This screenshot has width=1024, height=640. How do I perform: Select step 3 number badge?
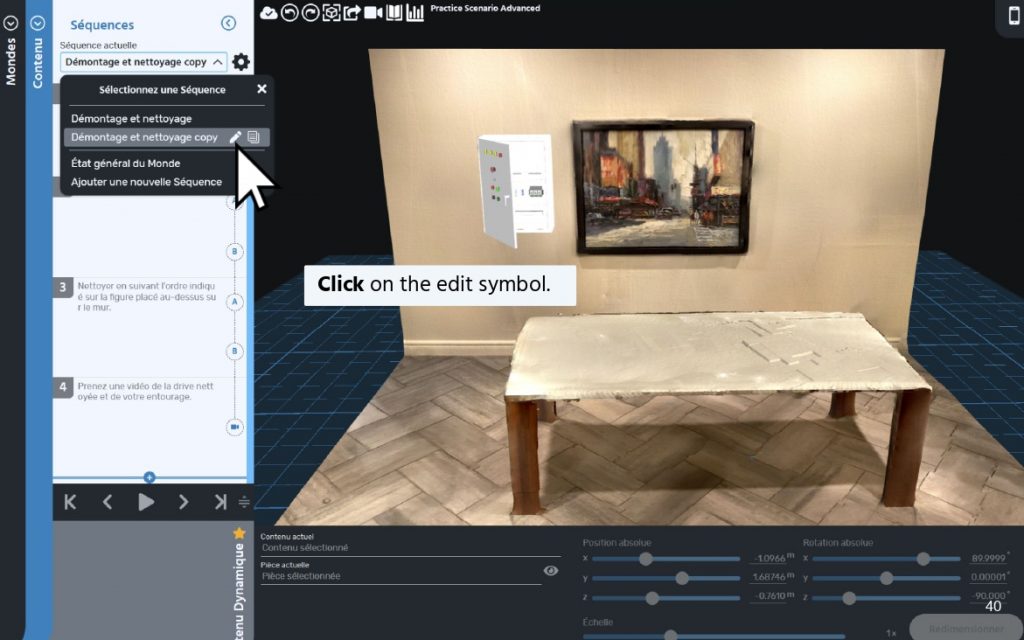[63, 287]
